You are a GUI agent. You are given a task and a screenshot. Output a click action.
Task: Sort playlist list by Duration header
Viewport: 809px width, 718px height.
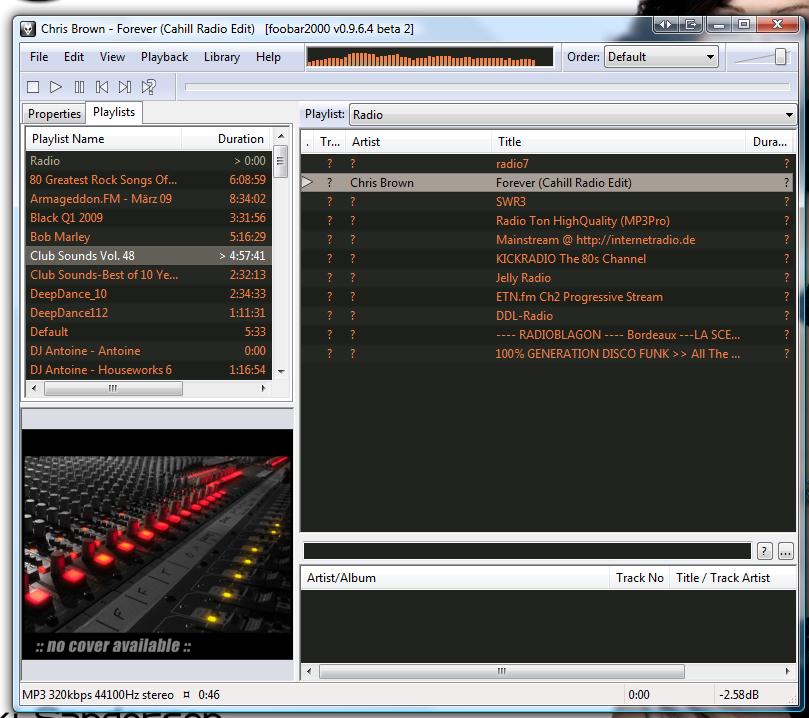tap(226, 139)
